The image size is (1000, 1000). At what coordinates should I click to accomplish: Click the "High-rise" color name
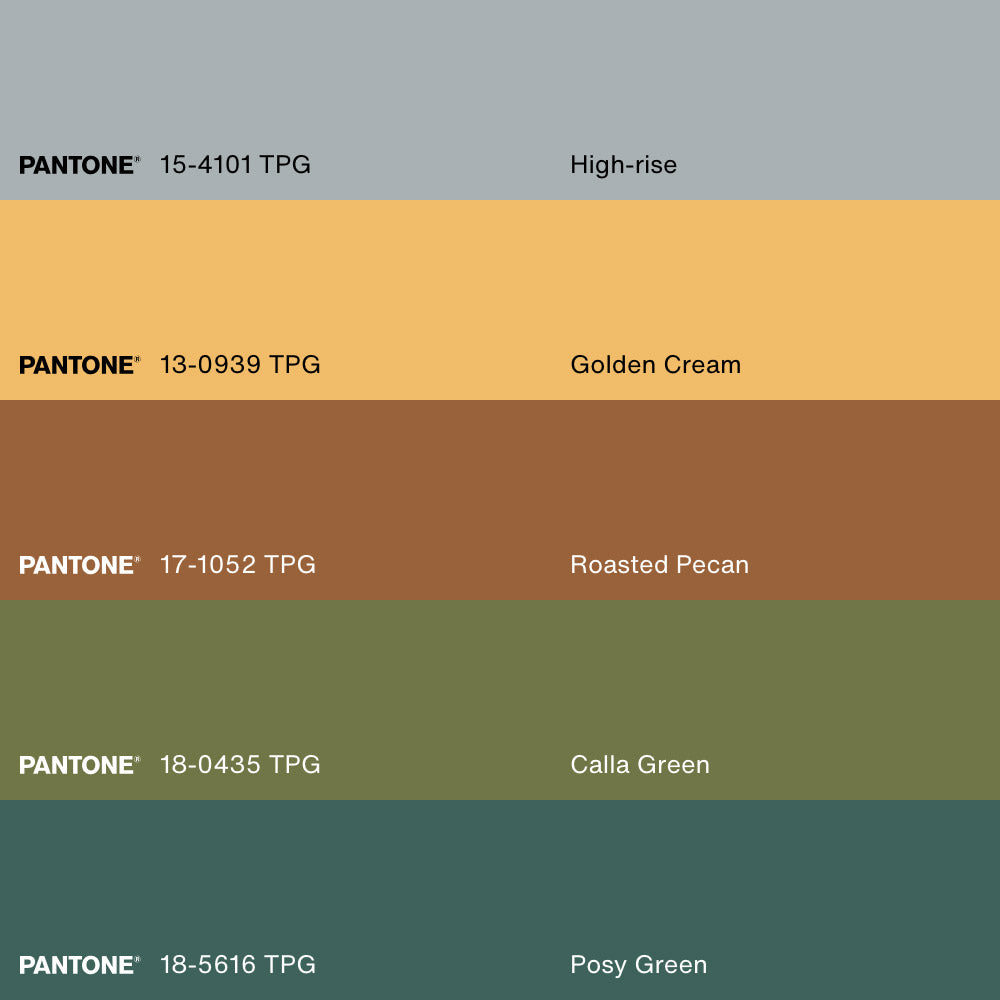click(623, 165)
